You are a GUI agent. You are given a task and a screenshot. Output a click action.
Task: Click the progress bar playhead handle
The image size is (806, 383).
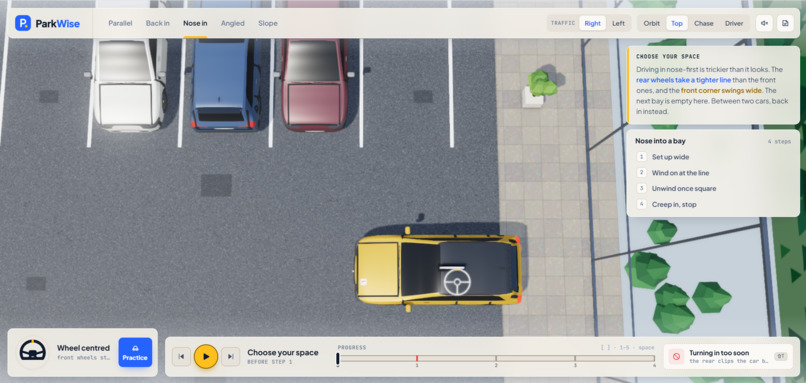pyautogui.click(x=338, y=358)
